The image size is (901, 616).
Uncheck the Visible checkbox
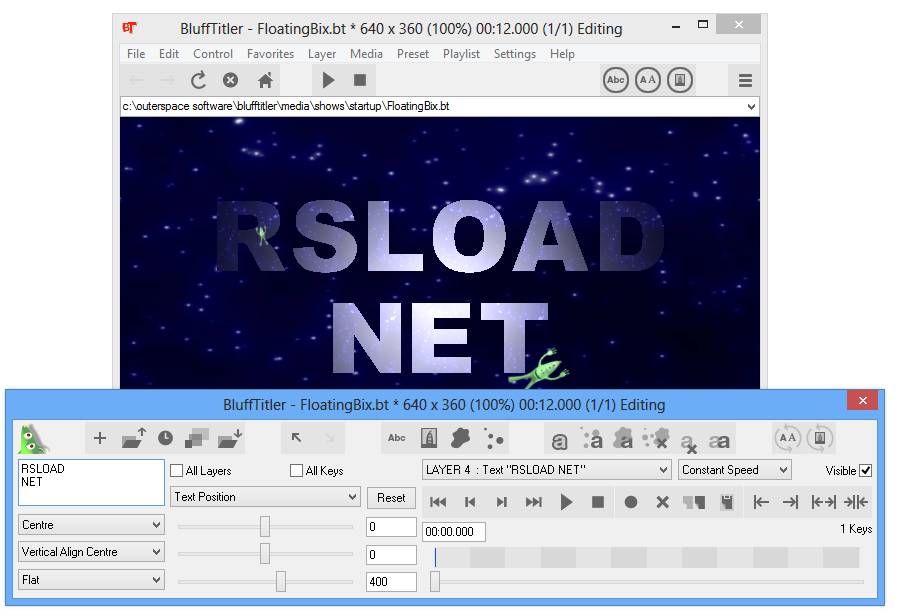(x=865, y=471)
